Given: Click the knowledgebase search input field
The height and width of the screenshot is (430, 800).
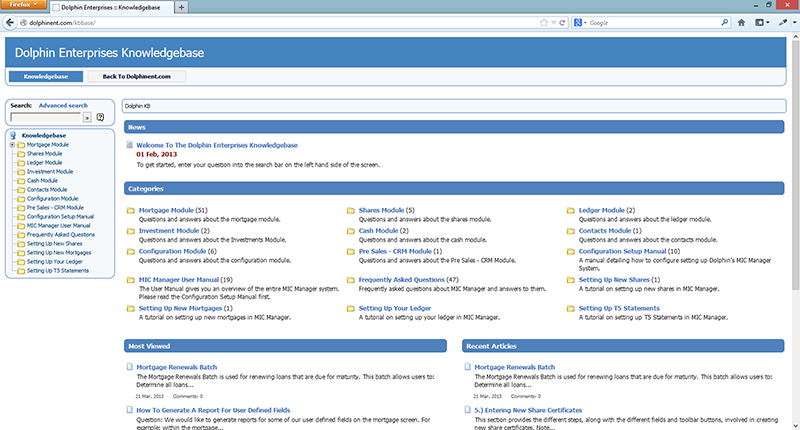Looking at the screenshot, I should click(46, 118).
